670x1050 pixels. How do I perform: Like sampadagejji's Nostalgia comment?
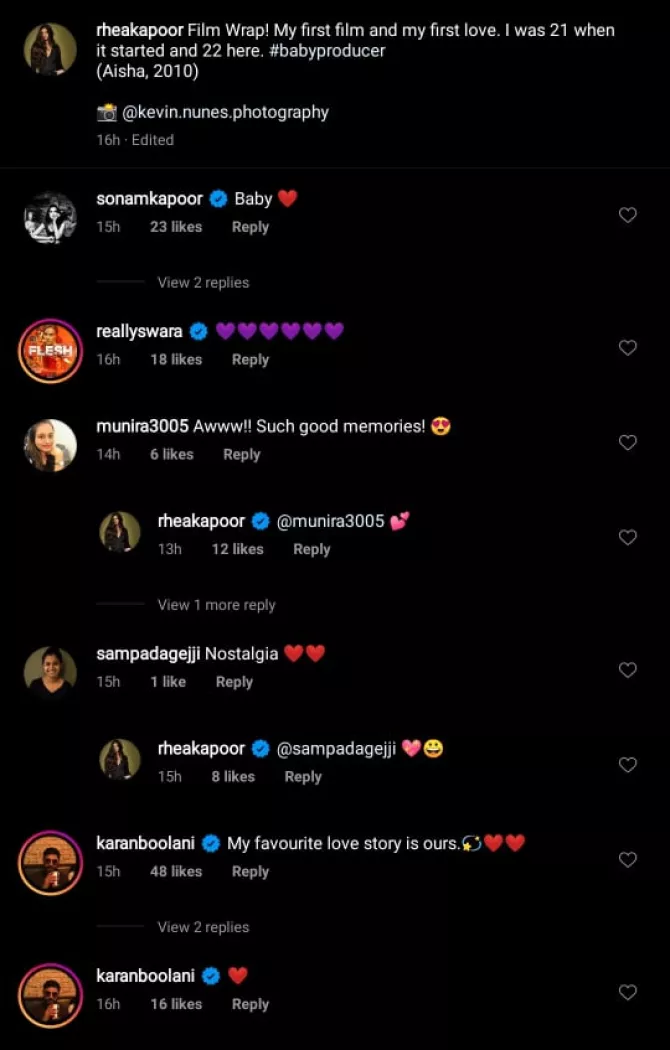628,670
